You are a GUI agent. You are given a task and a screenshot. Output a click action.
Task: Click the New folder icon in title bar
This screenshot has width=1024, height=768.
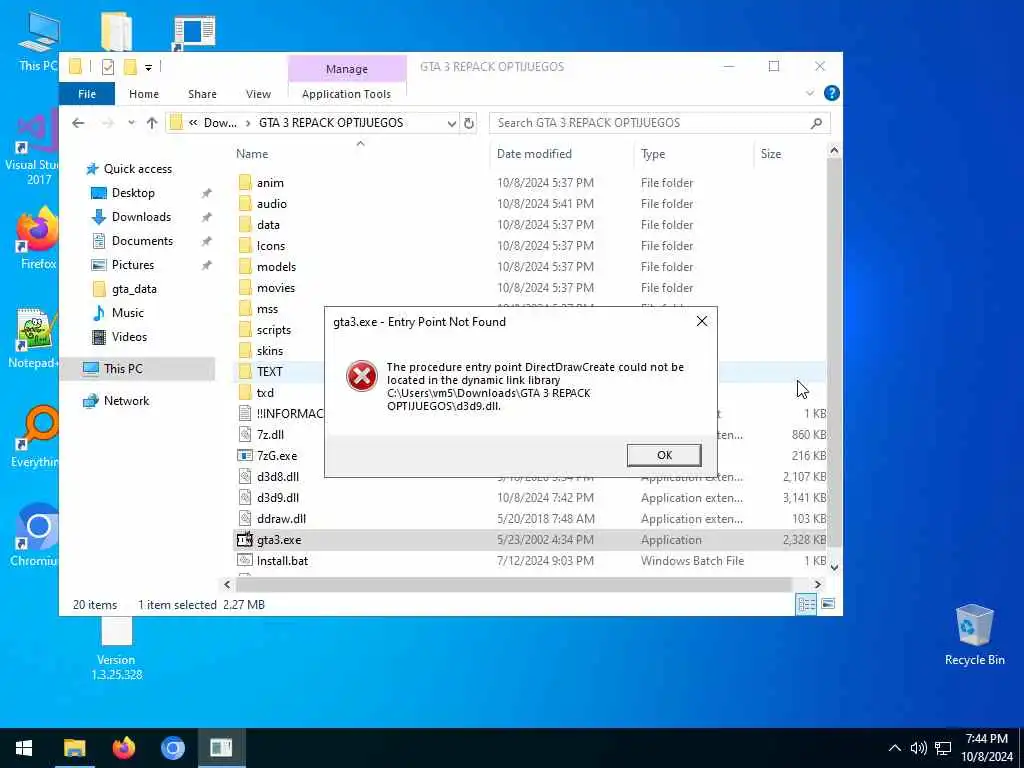pos(130,67)
